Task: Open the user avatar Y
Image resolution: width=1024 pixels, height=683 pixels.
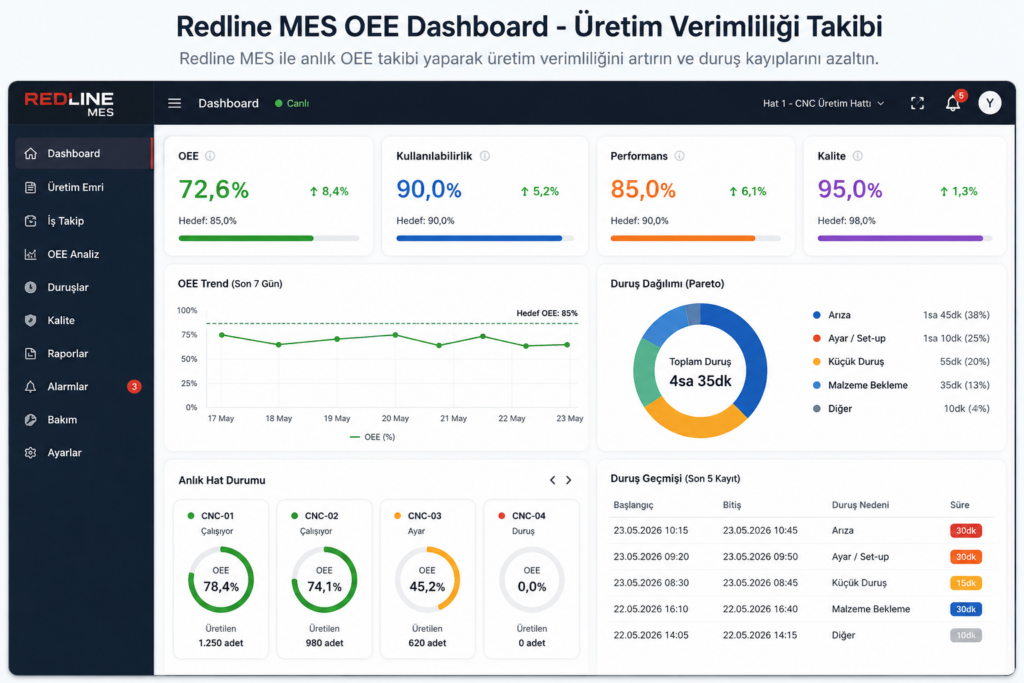Action: pos(989,103)
